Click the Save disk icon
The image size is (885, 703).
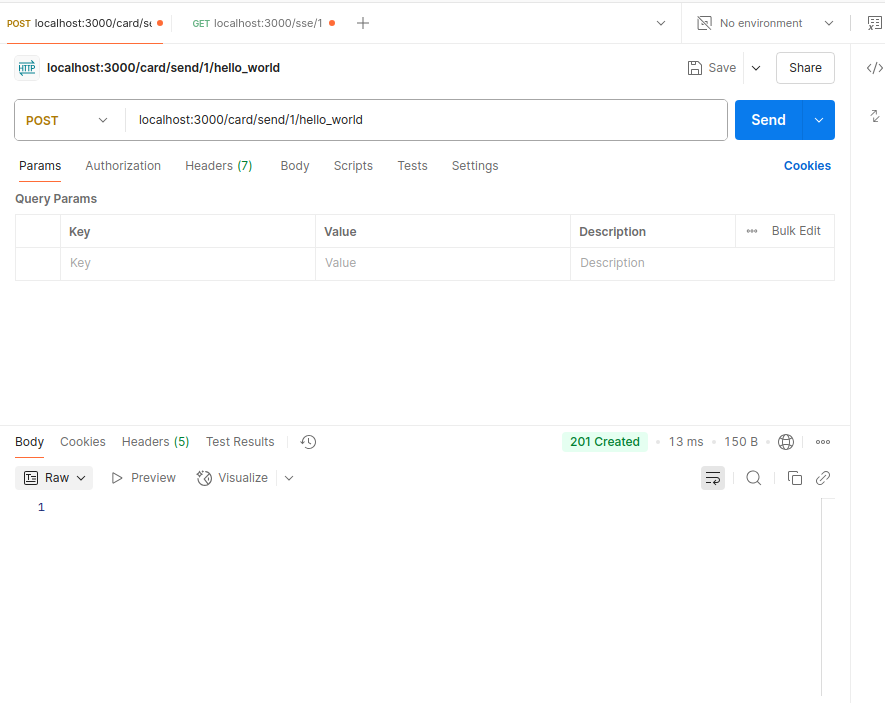pos(695,68)
